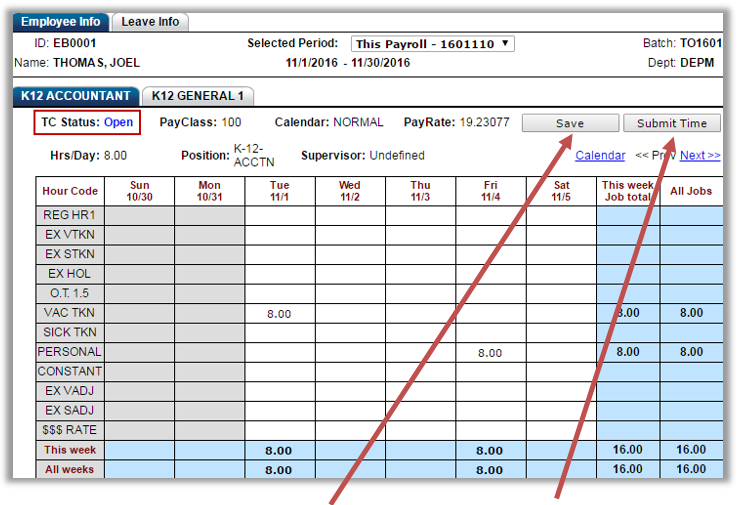The image size is (744, 505).
Task: Open the Calendar link
Action: 600,155
